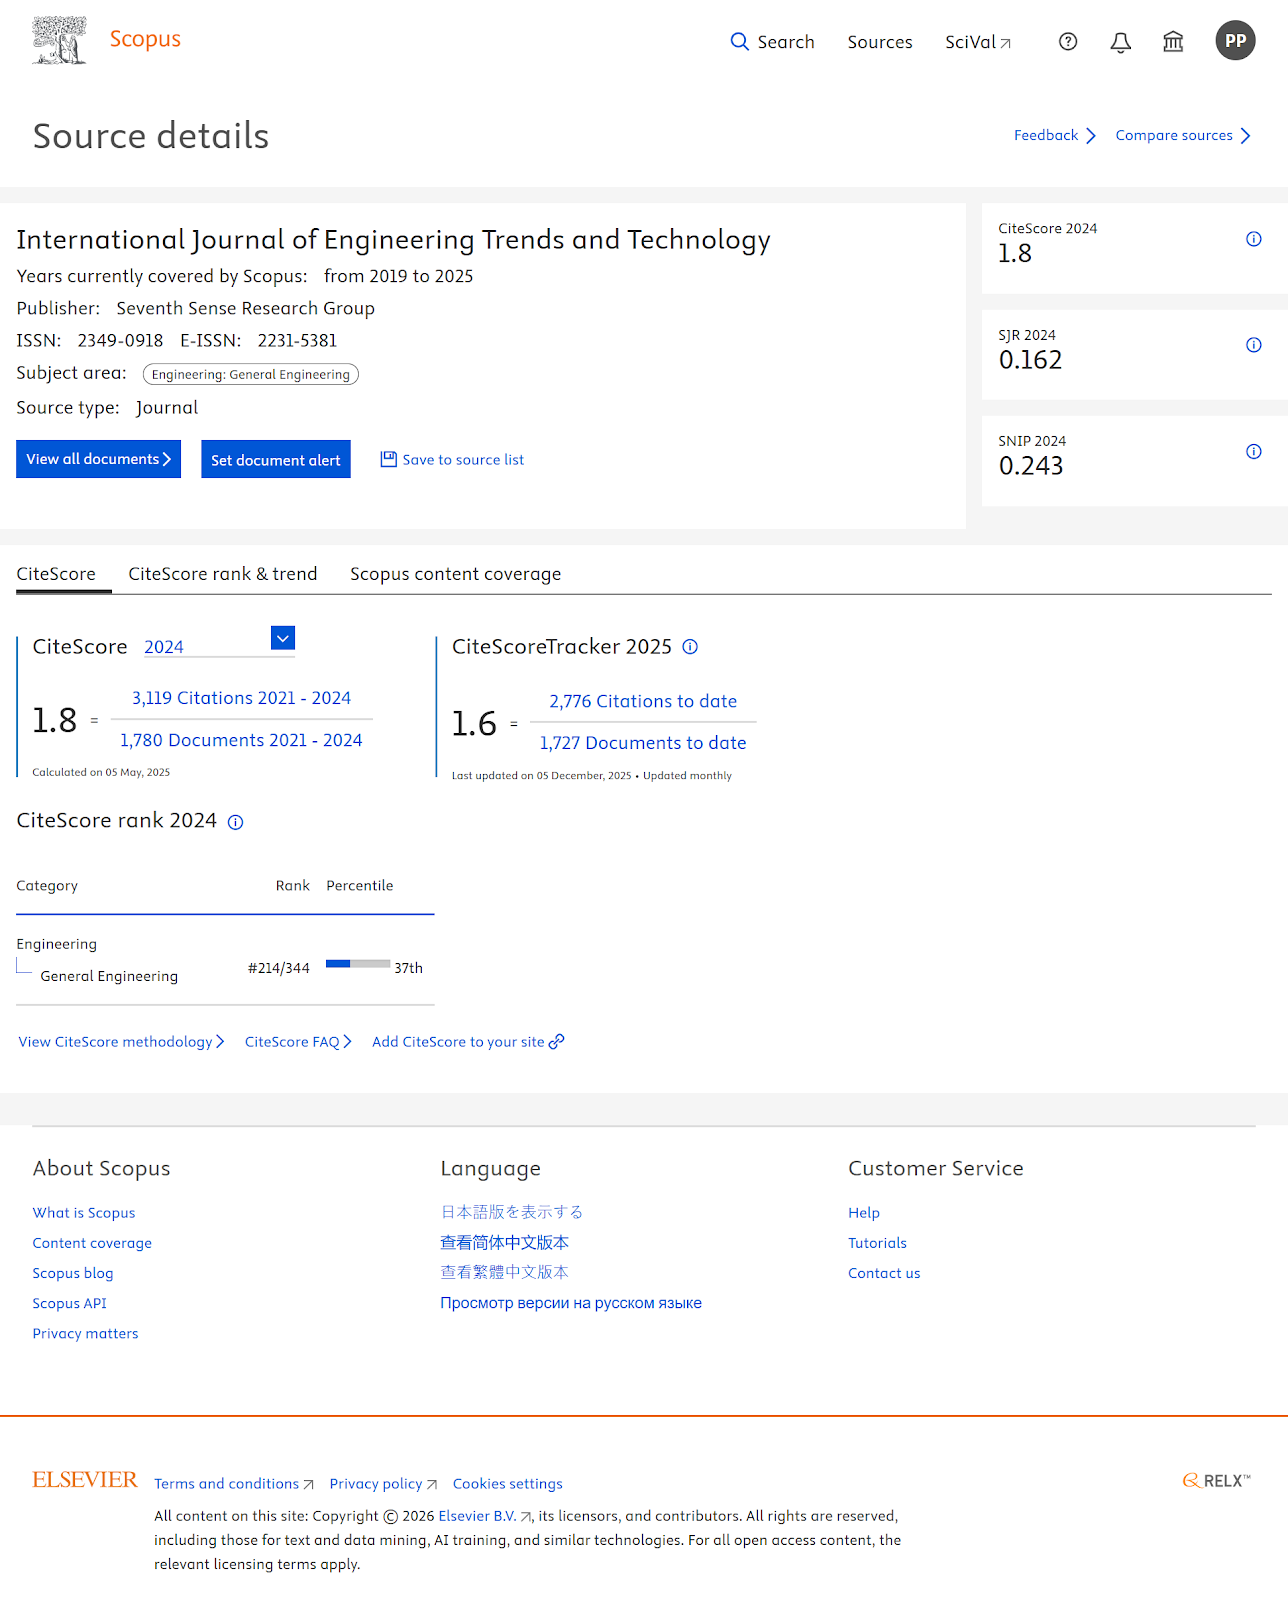Screen dimensions: 1288x1600
Task: Open the notifications bell
Action: tap(1121, 42)
